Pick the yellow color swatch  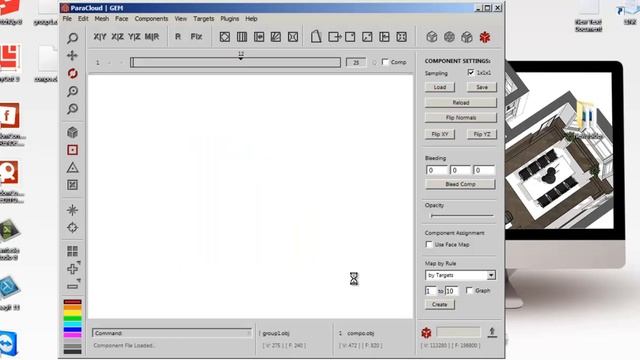[73, 313]
